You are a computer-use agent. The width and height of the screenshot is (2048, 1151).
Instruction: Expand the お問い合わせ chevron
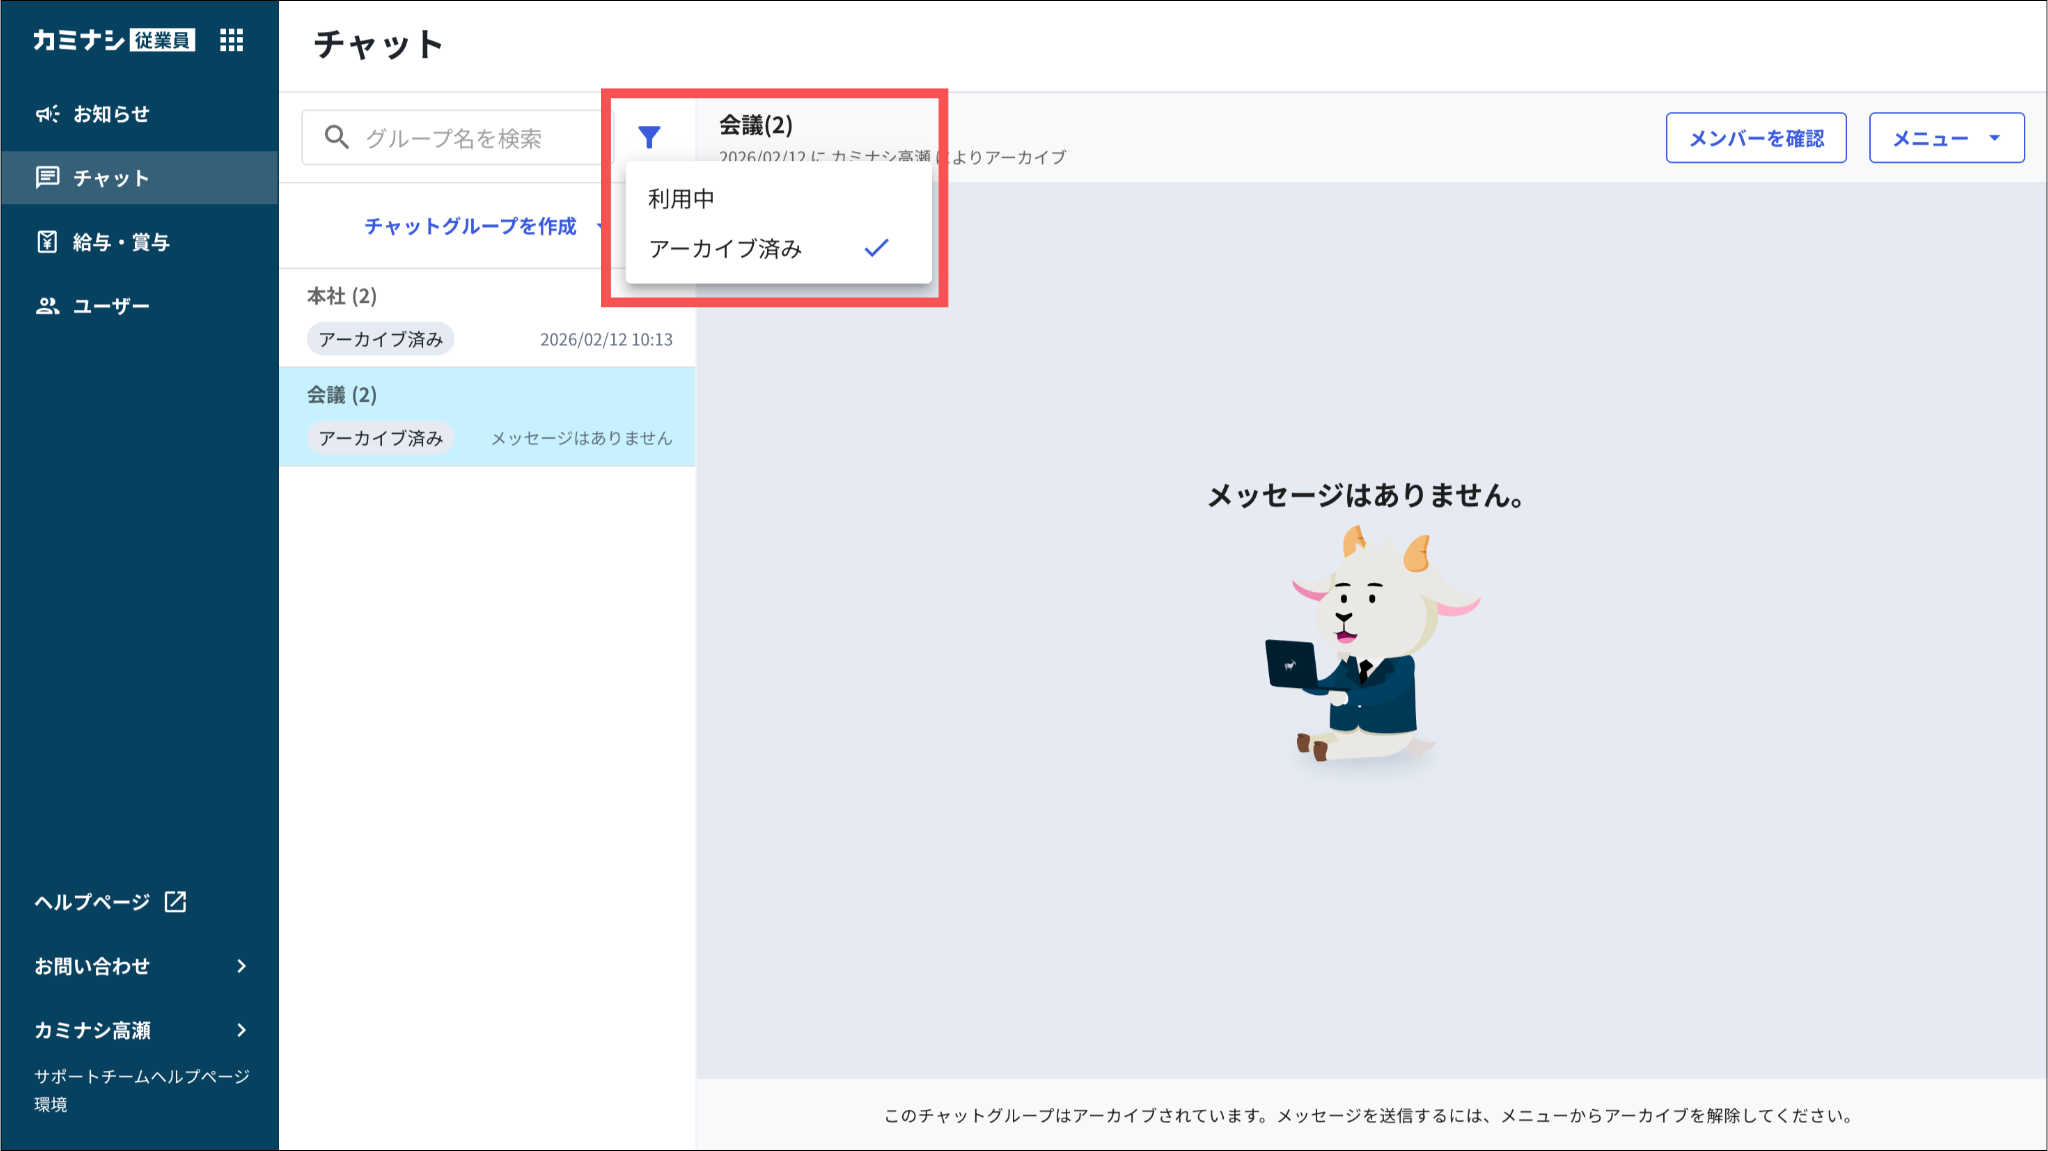click(241, 966)
